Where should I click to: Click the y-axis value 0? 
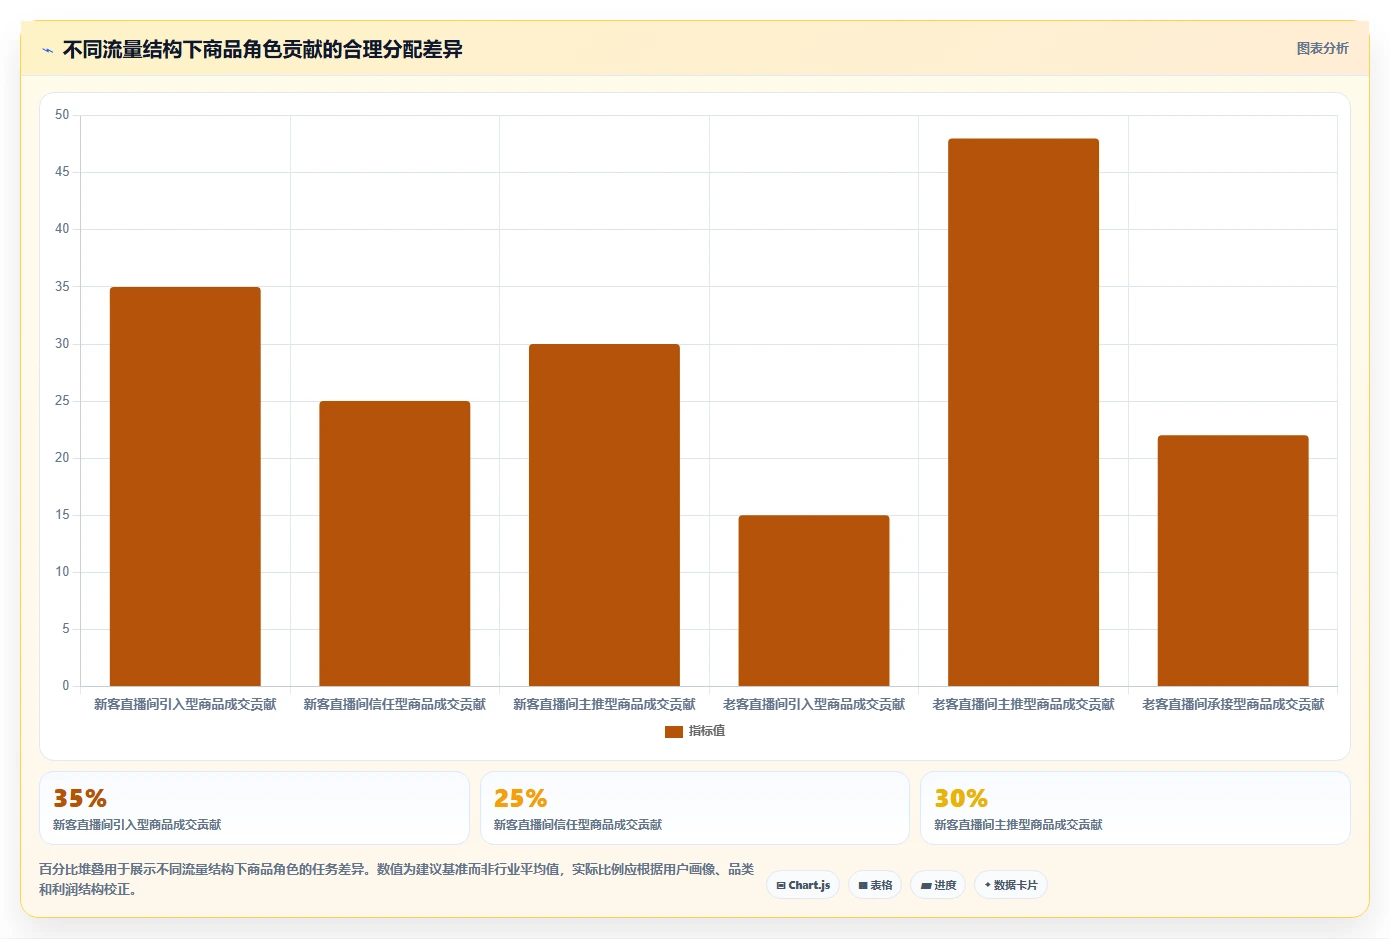pos(66,686)
